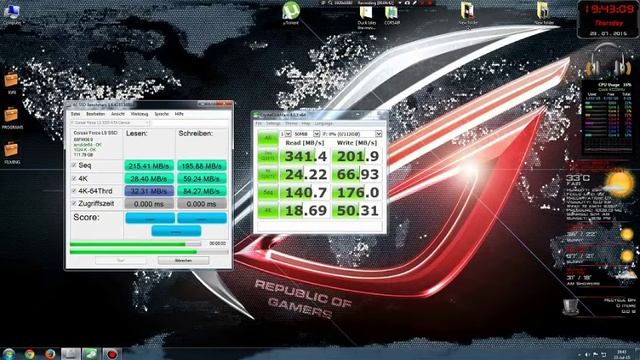Click the 176.0 write value in CrystalDiskMark
This screenshot has height=360, width=640.
(357, 192)
